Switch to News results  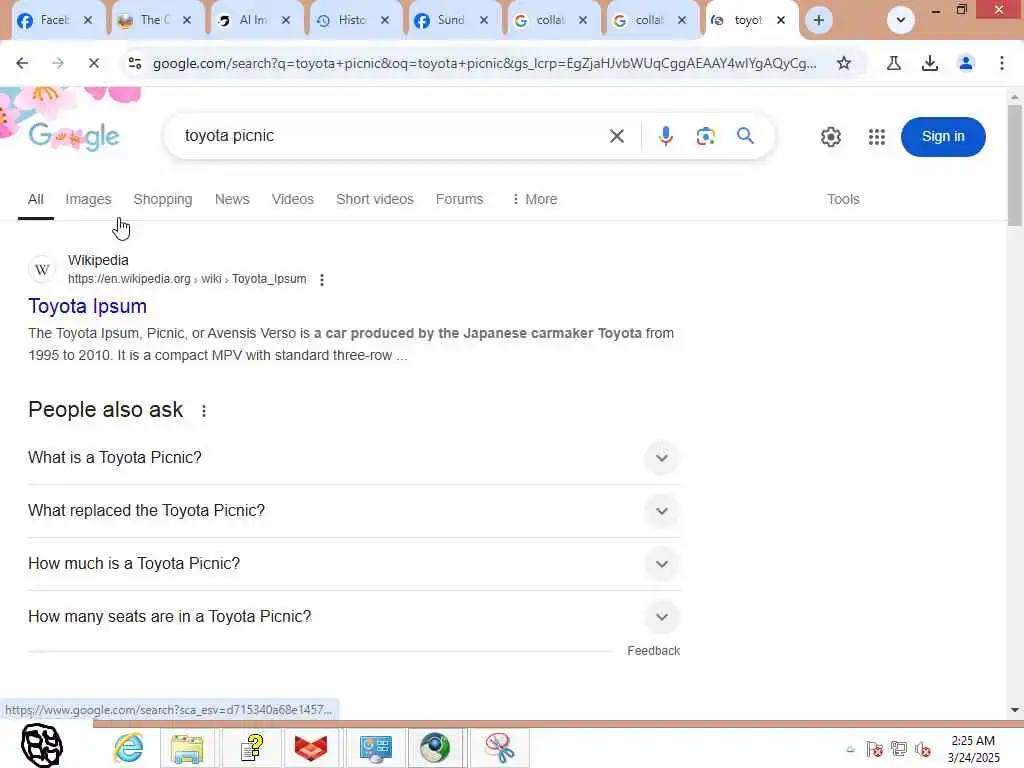(232, 199)
